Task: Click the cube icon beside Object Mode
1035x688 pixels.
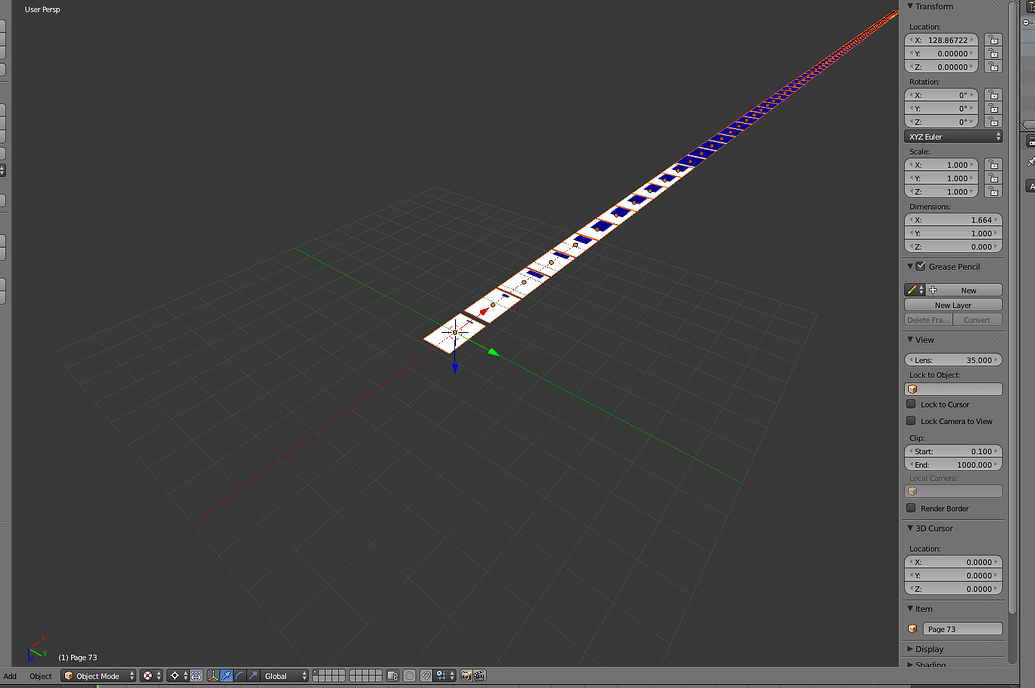Action: tap(69, 675)
